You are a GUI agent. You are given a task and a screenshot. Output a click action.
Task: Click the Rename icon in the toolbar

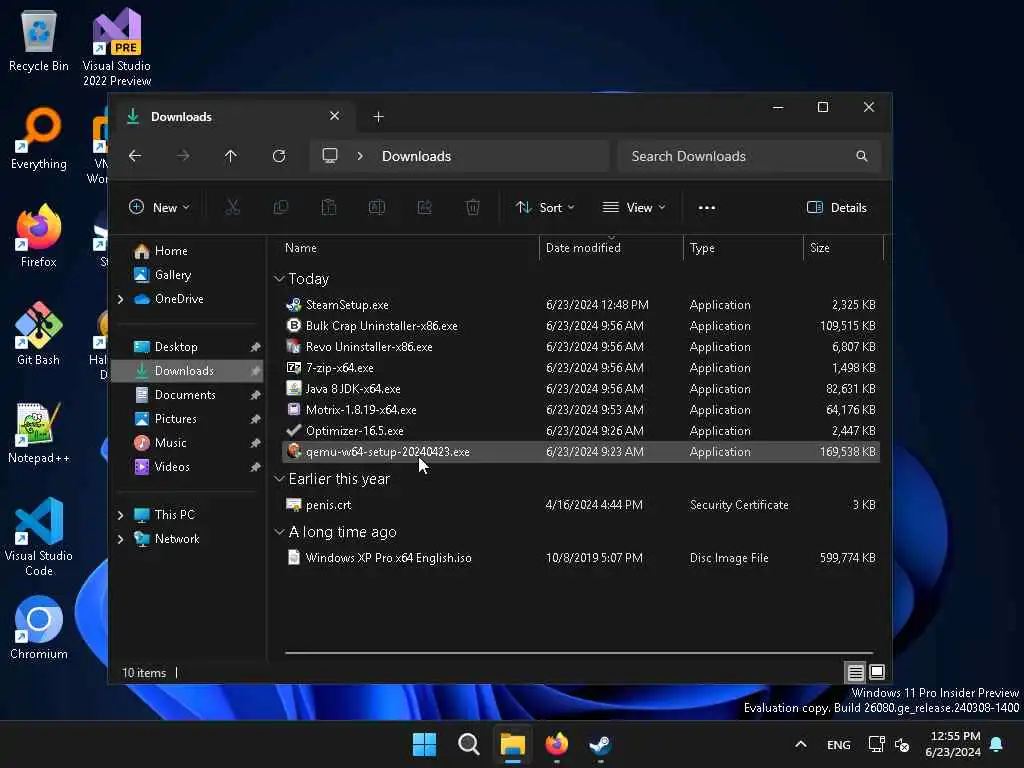[x=377, y=208]
